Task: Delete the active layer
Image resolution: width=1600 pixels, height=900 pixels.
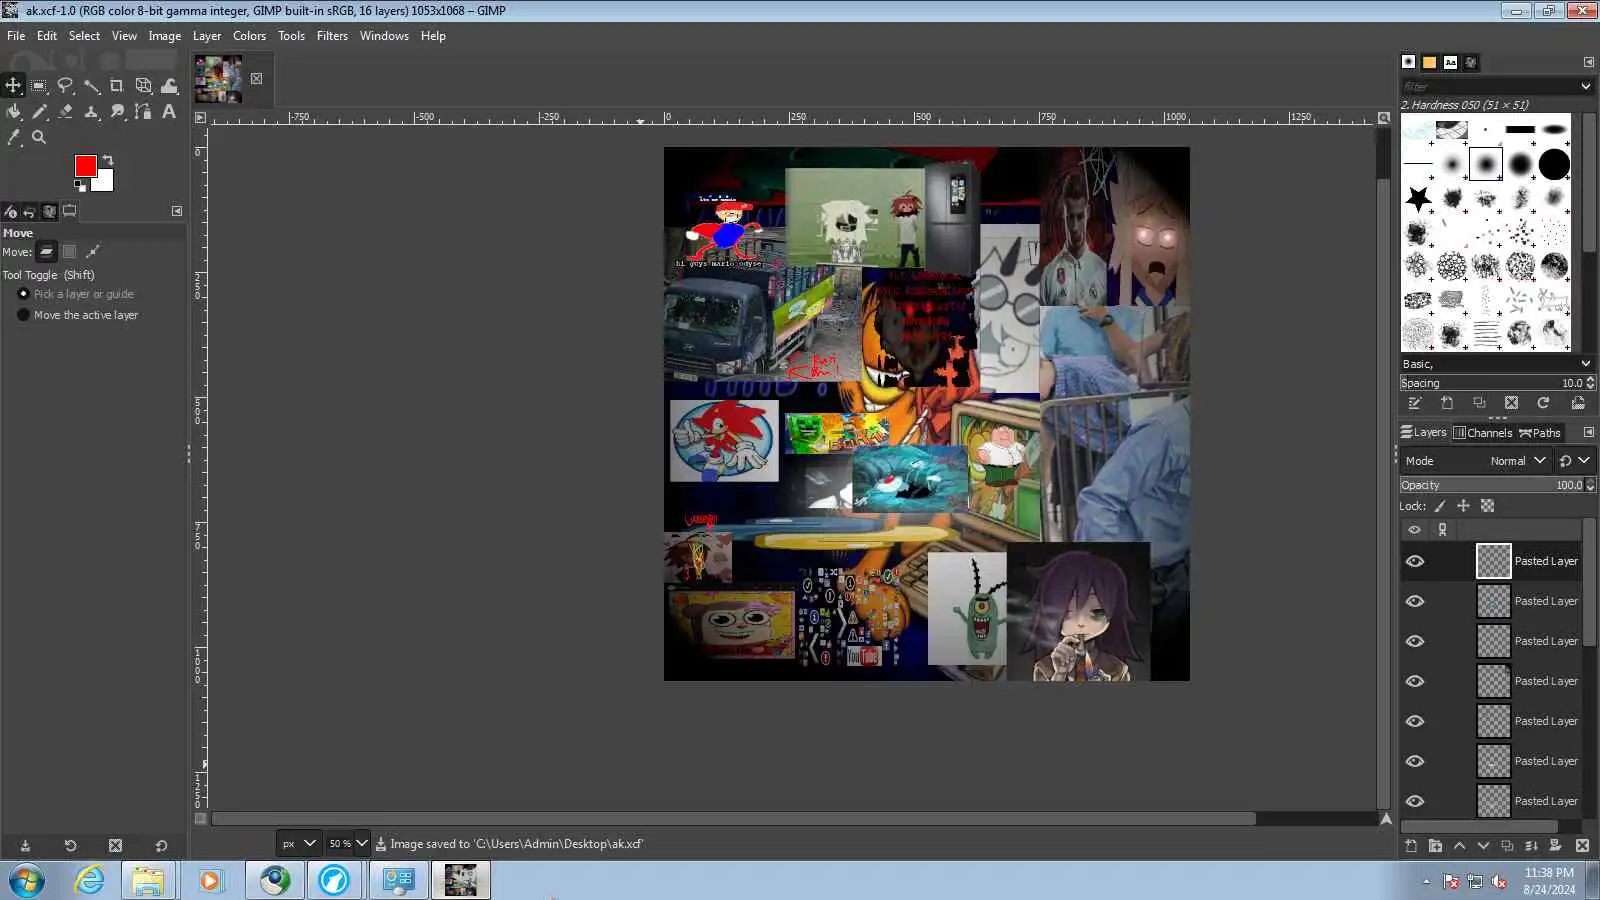Action: tap(1582, 846)
